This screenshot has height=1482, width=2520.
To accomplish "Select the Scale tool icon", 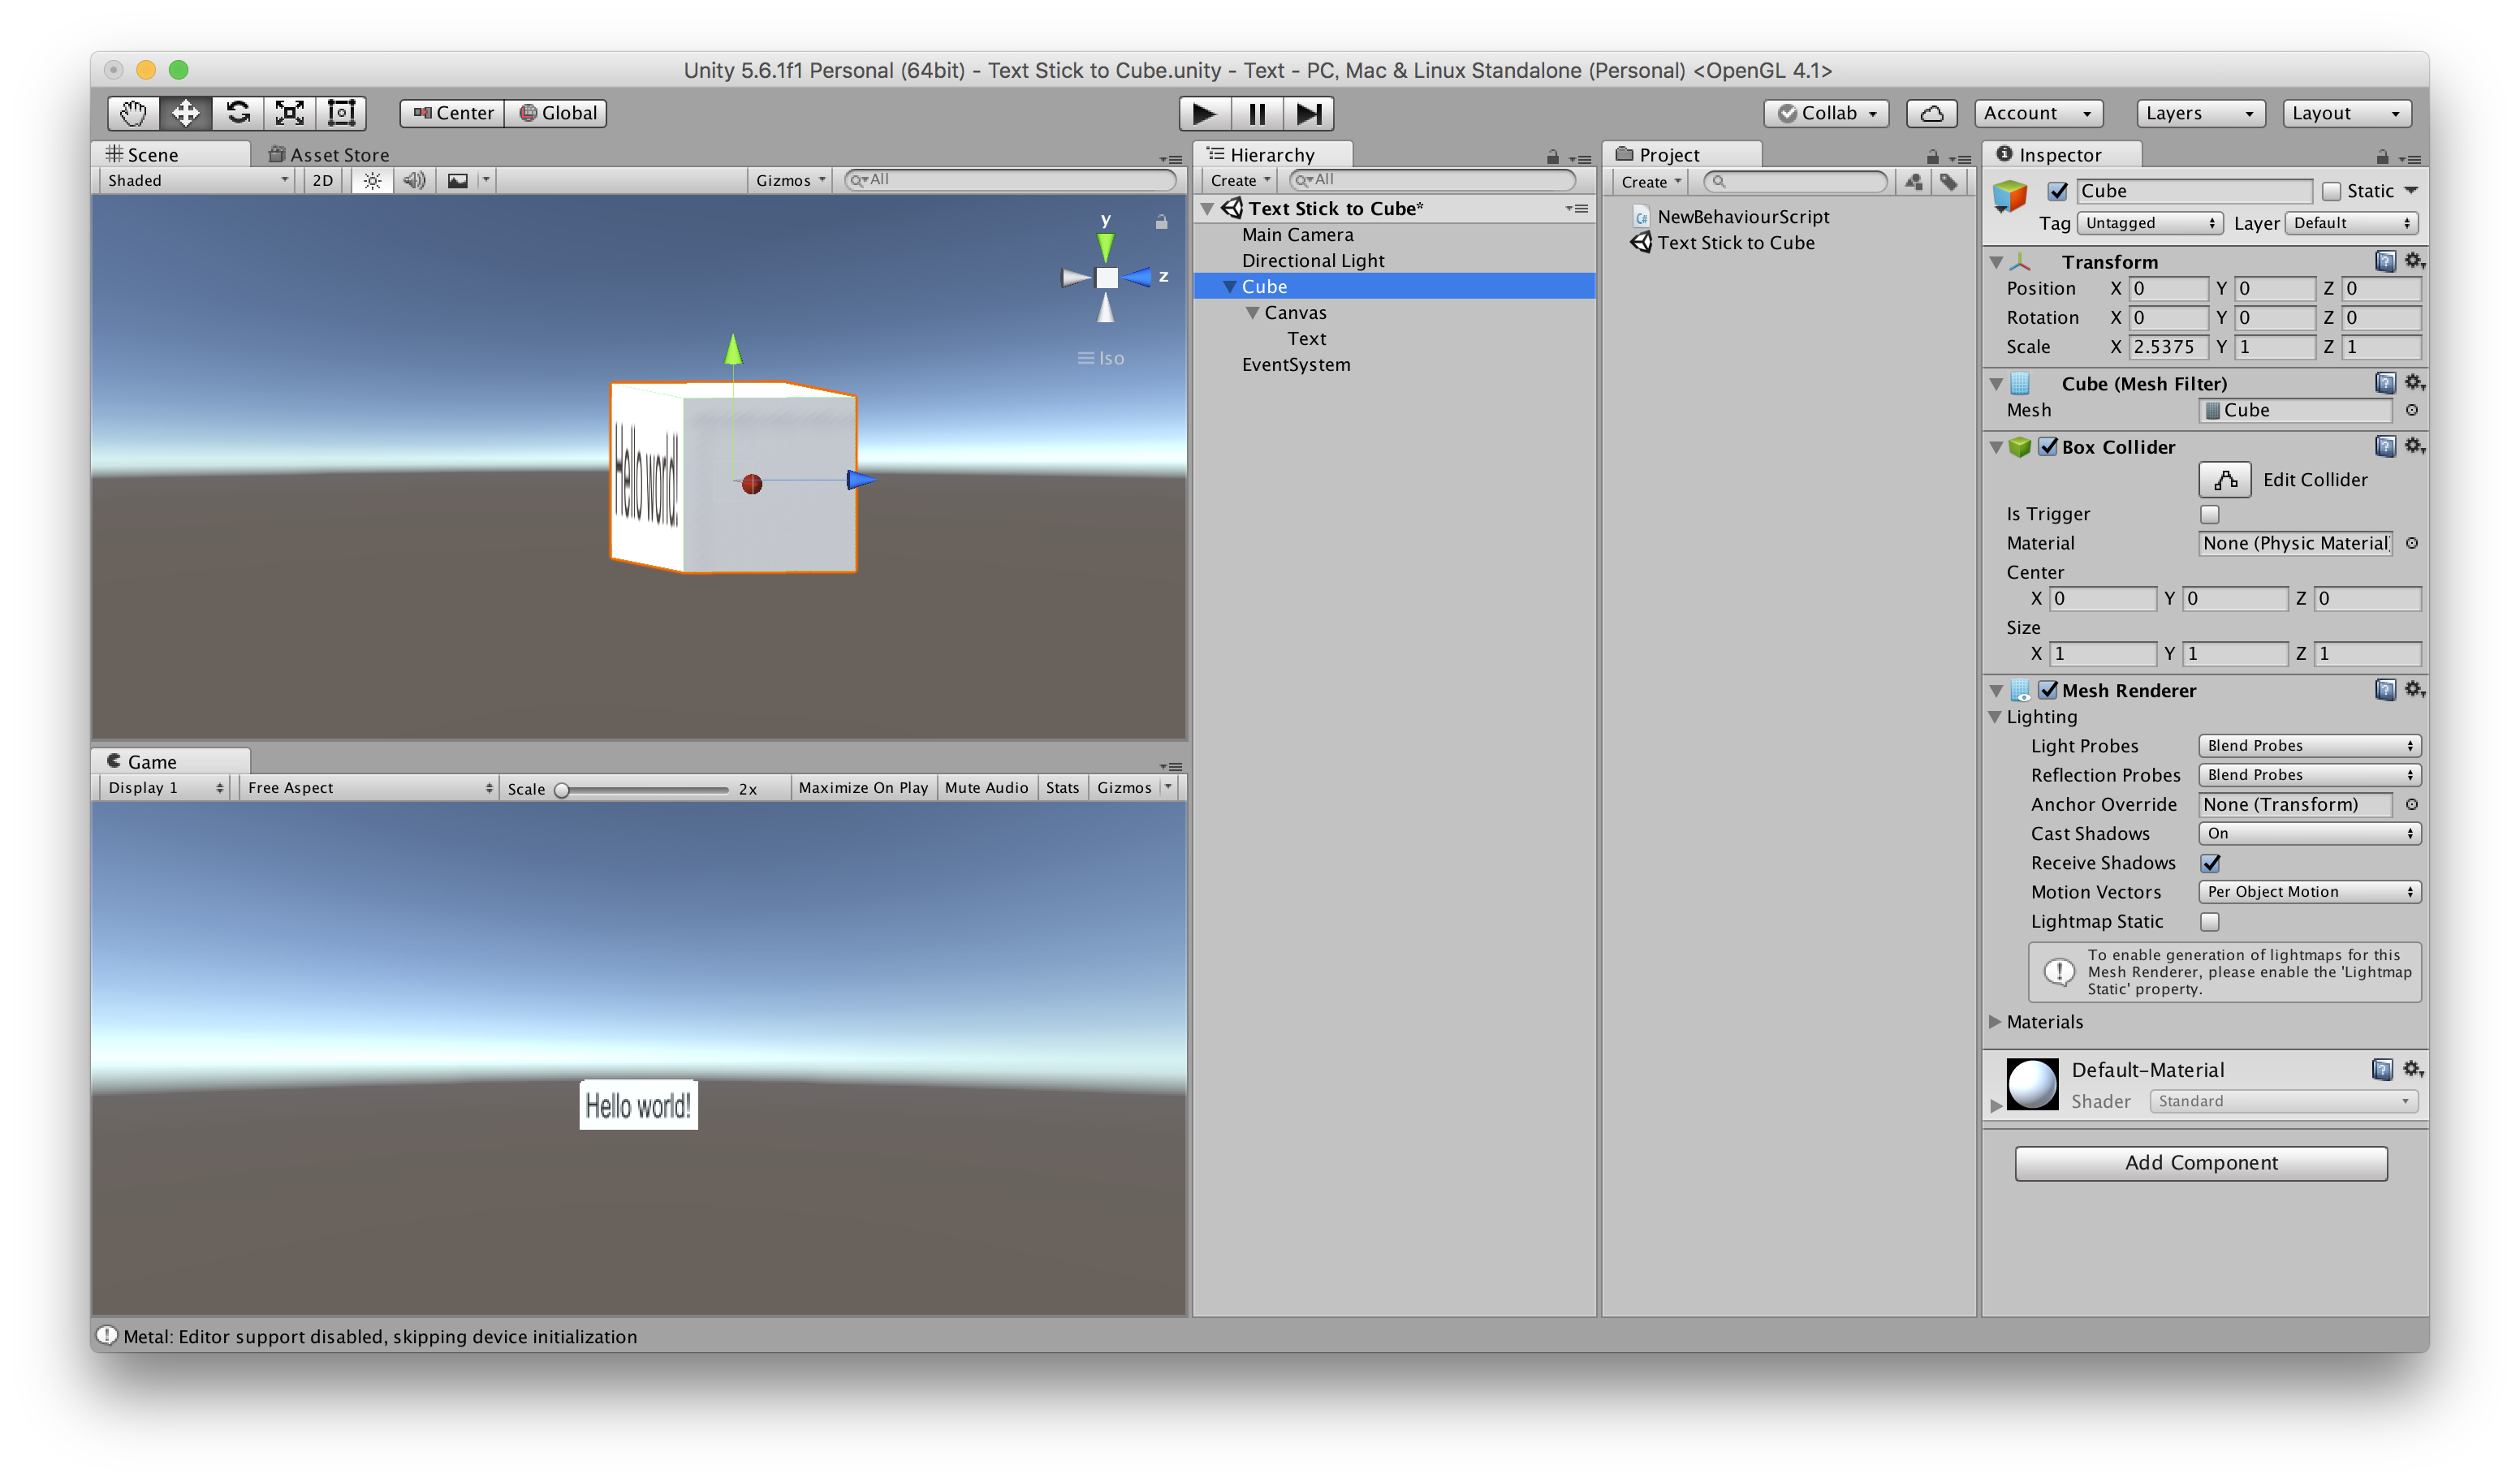I will coord(290,113).
